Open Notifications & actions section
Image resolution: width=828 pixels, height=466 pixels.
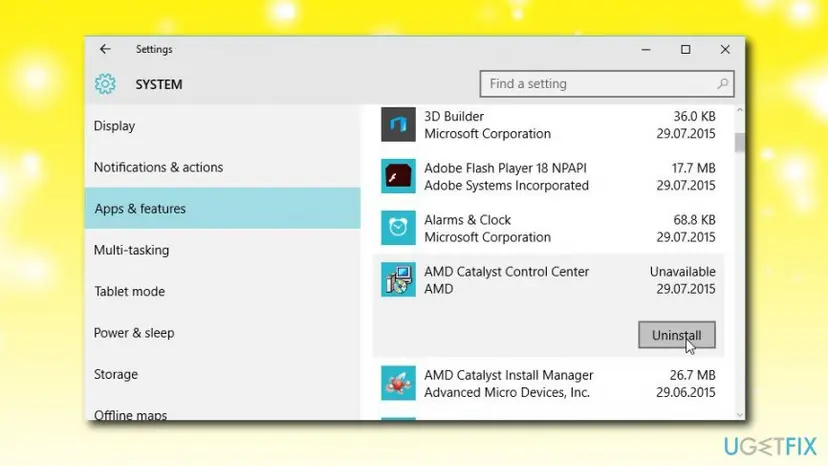222,167
